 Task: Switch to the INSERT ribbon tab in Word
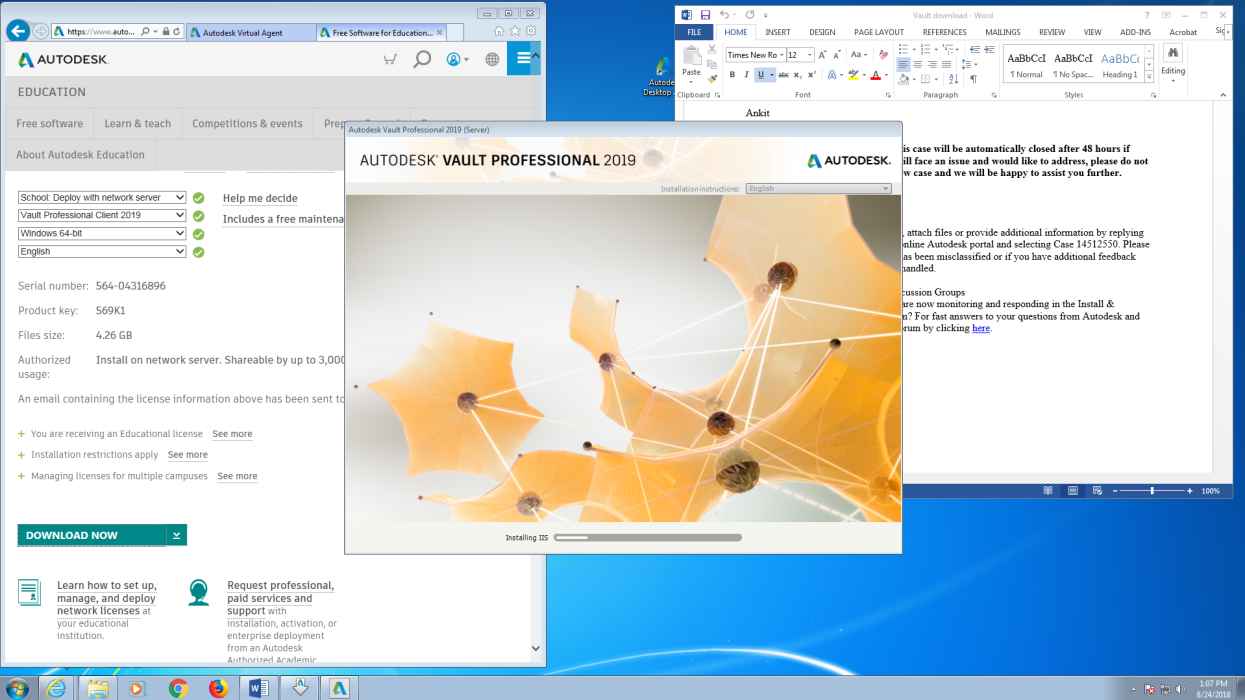(x=778, y=32)
